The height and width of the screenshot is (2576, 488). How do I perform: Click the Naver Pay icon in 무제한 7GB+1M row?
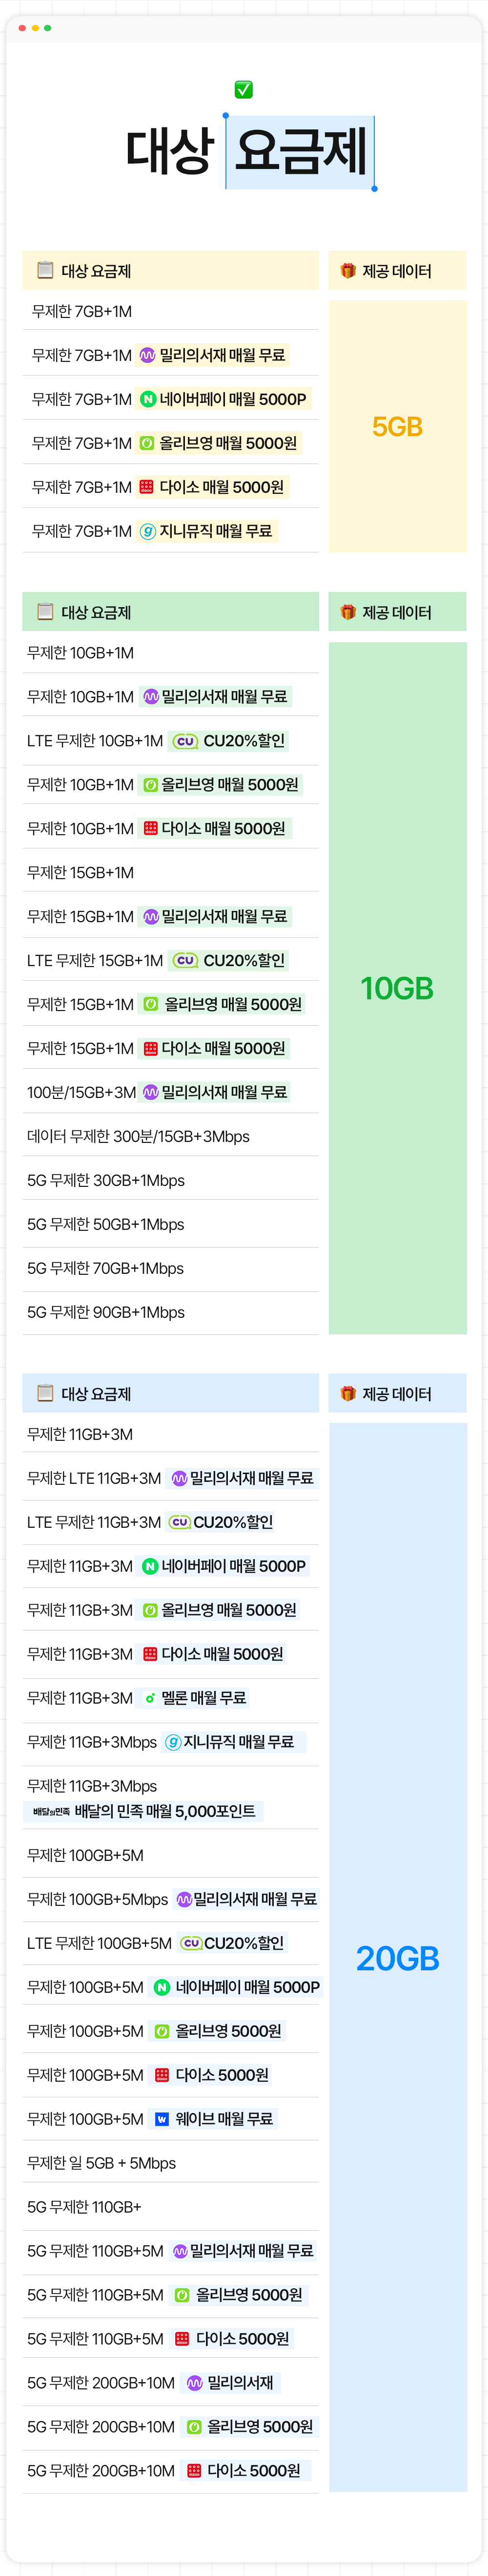pyautogui.click(x=148, y=399)
